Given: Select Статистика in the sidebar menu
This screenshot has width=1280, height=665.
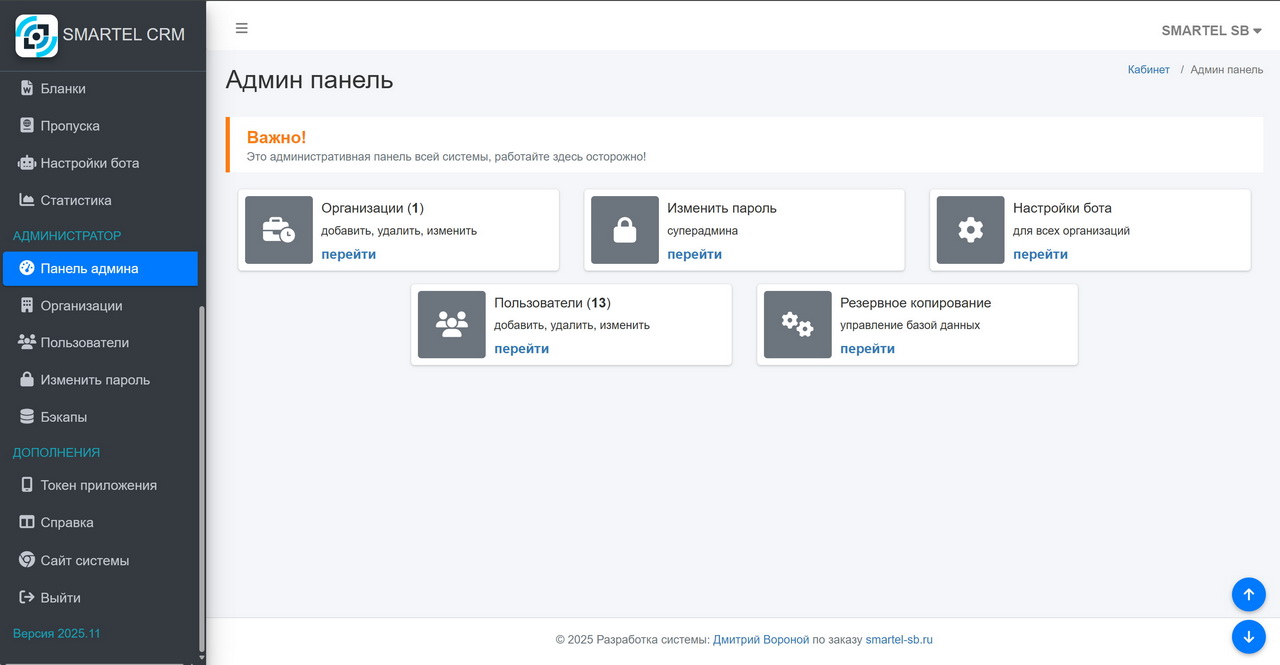Looking at the screenshot, I should click(x=75, y=200).
